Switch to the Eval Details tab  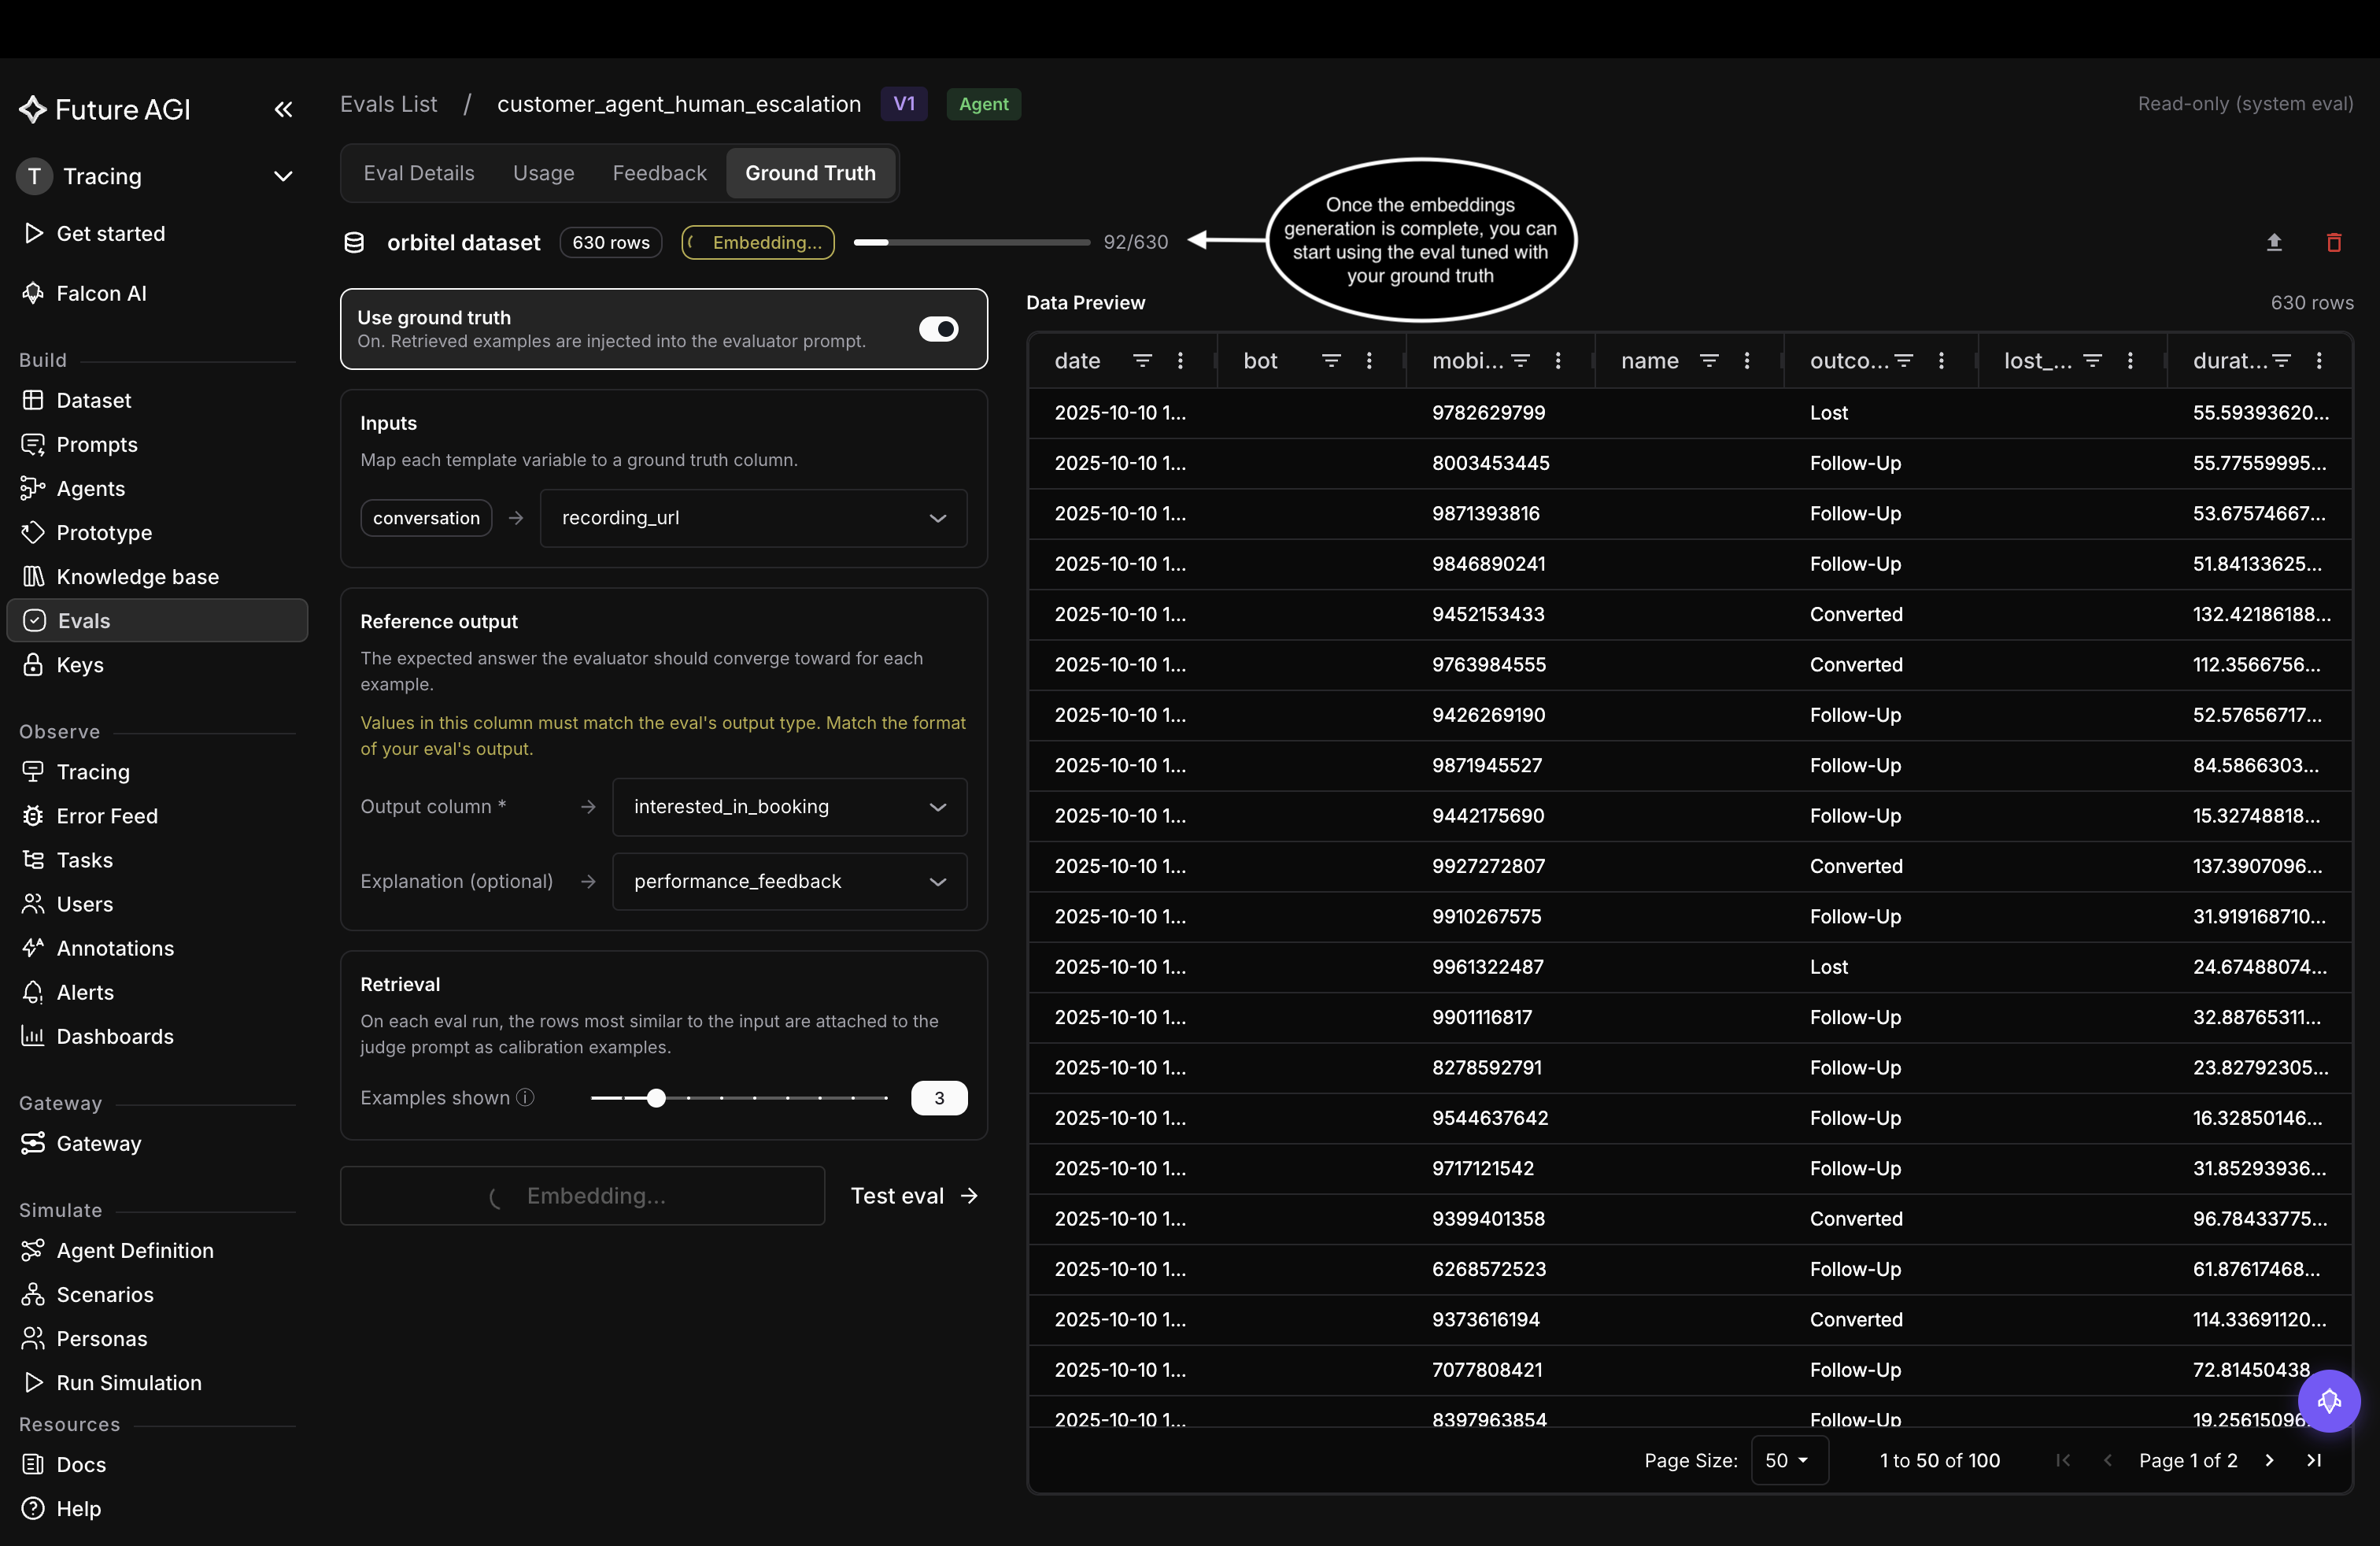tap(419, 173)
